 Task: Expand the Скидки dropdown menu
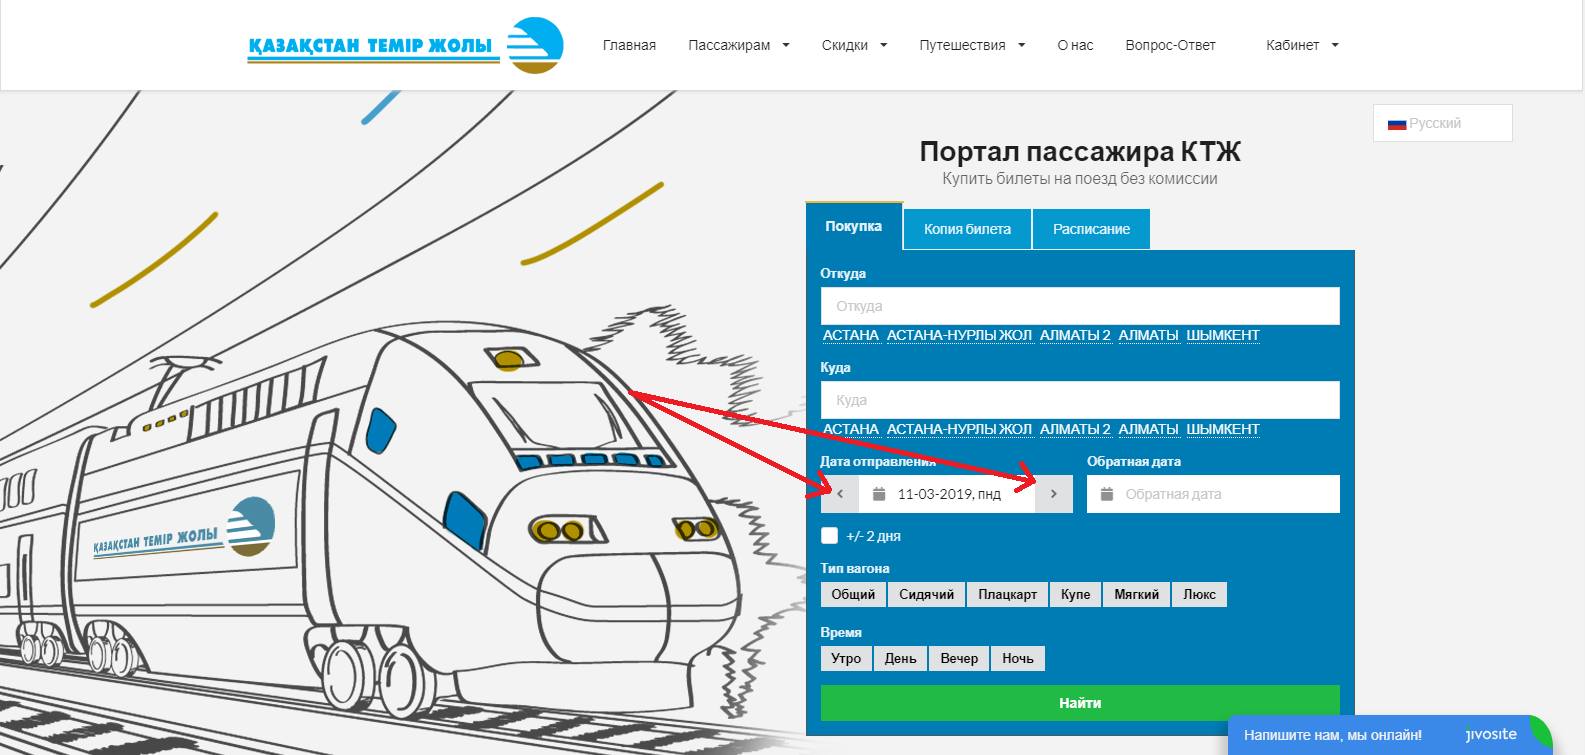(854, 45)
